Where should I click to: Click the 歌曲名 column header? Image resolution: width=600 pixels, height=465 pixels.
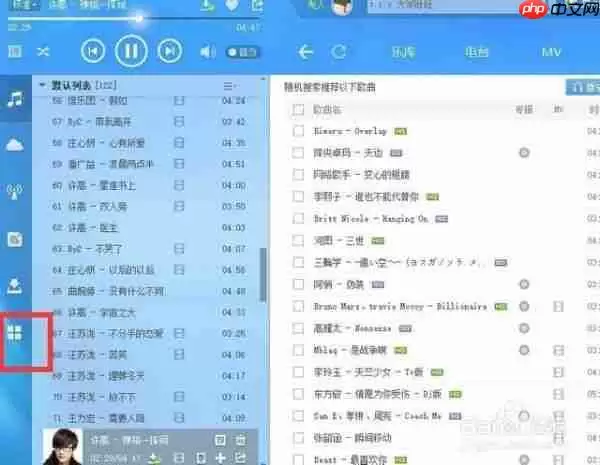pyautogui.click(x=327, y=110)
